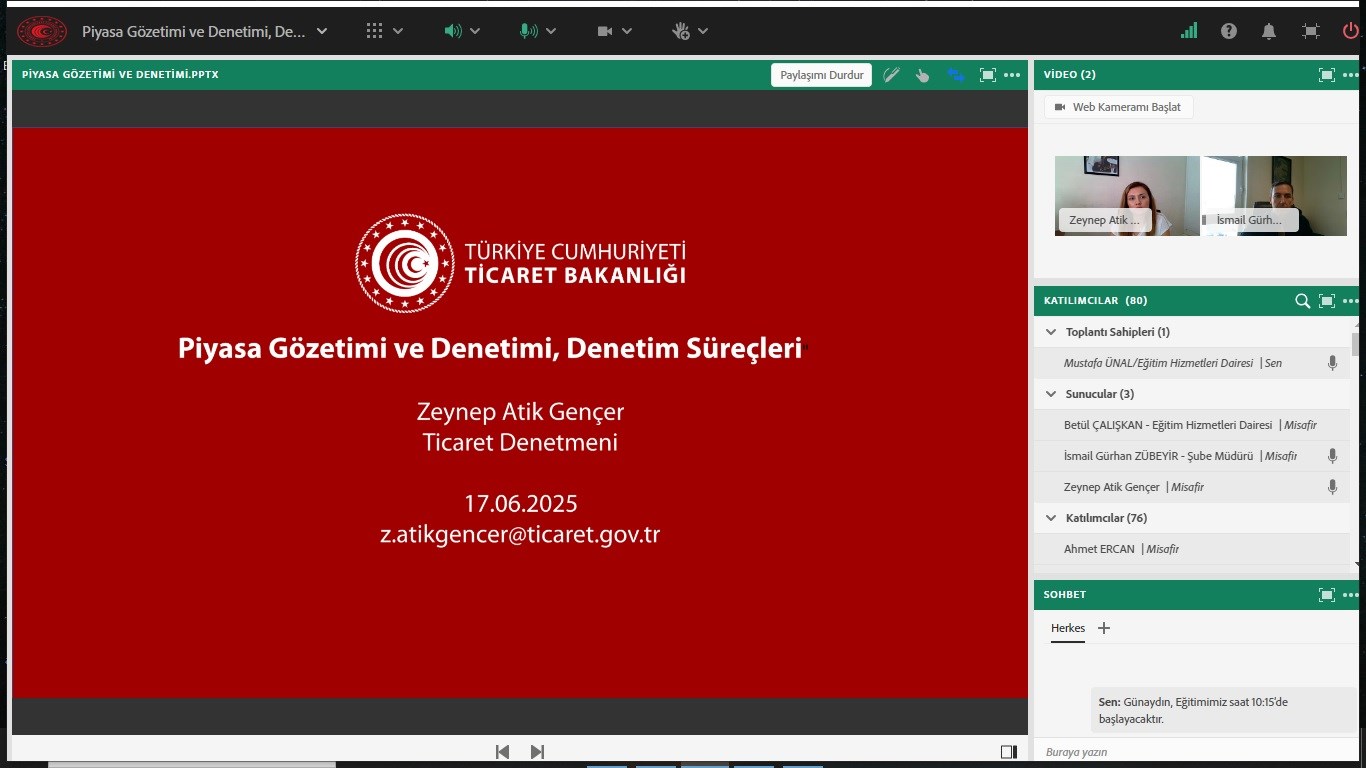Screen dimensions: 1366x768
Task: Start webcam with Web Kameramı Başlat
Action: click(1118, 107)
